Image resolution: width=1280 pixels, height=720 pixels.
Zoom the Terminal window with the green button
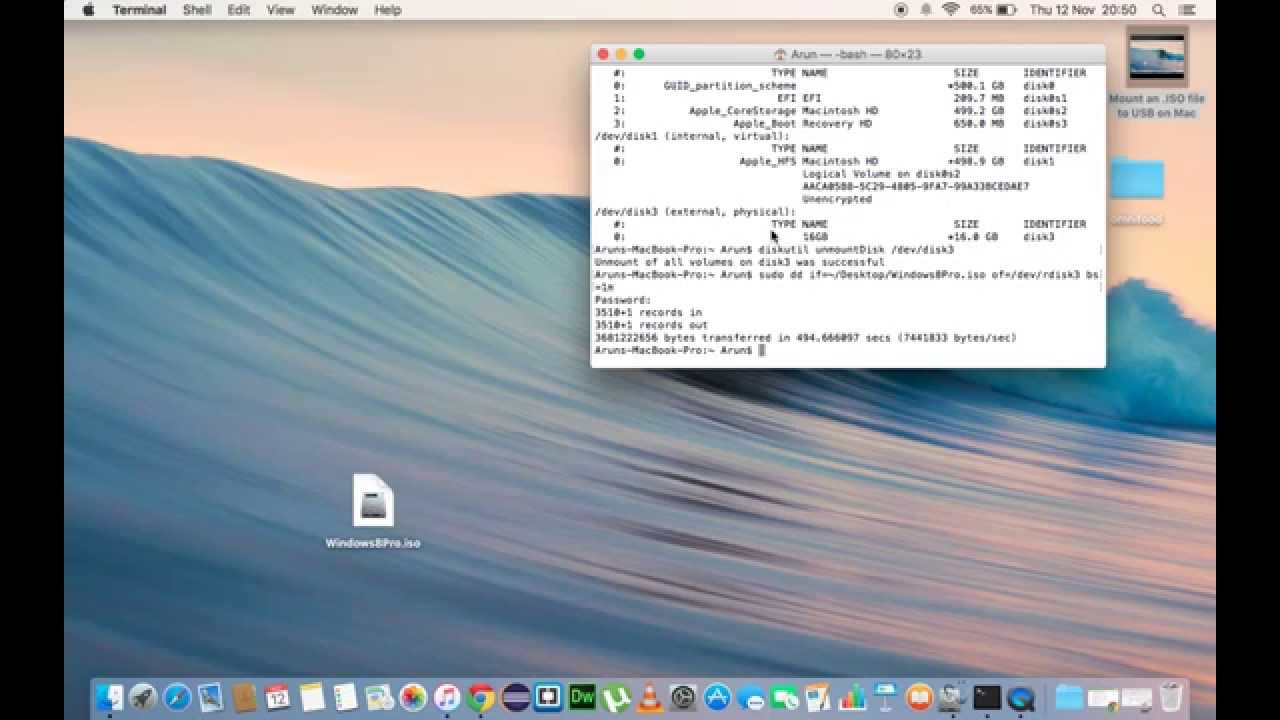(x=639, y=54)
